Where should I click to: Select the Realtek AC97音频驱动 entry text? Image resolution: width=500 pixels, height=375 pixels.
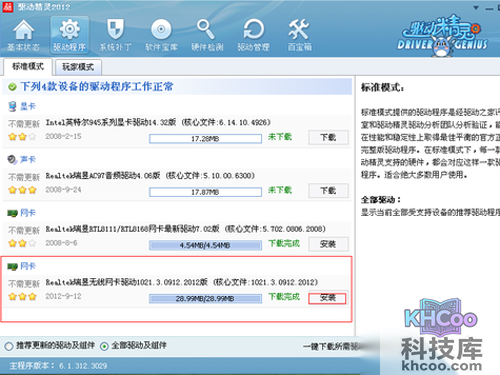[150, 176]
